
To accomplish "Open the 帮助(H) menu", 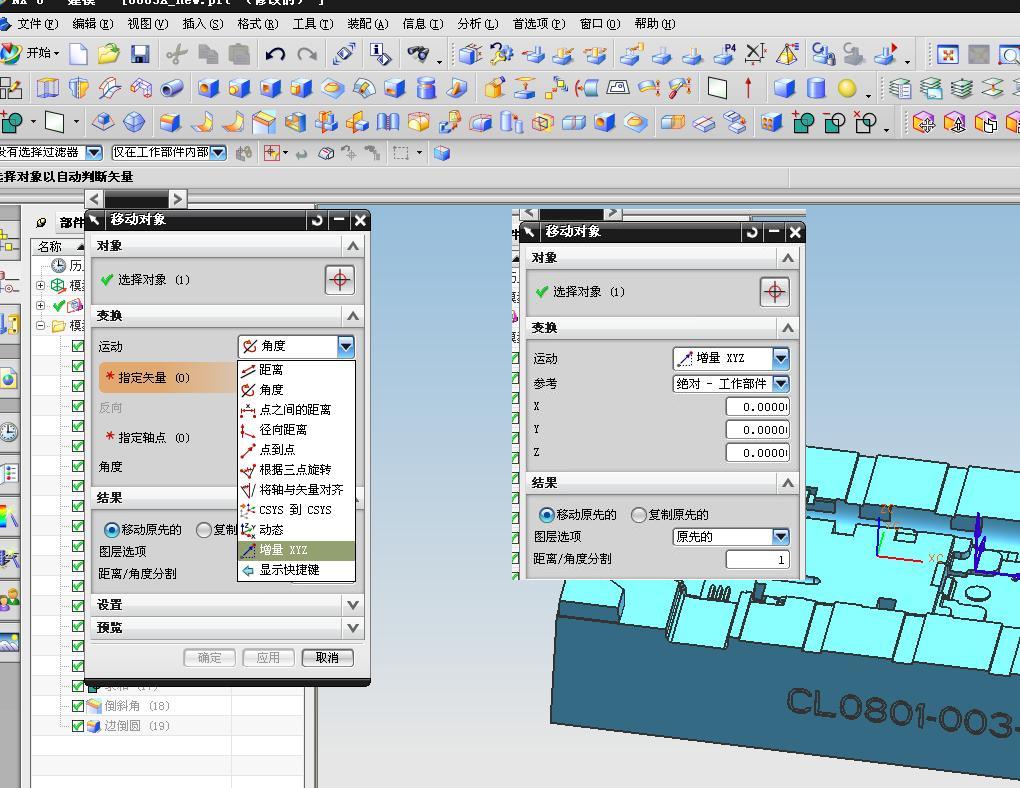I will (654, 24).
